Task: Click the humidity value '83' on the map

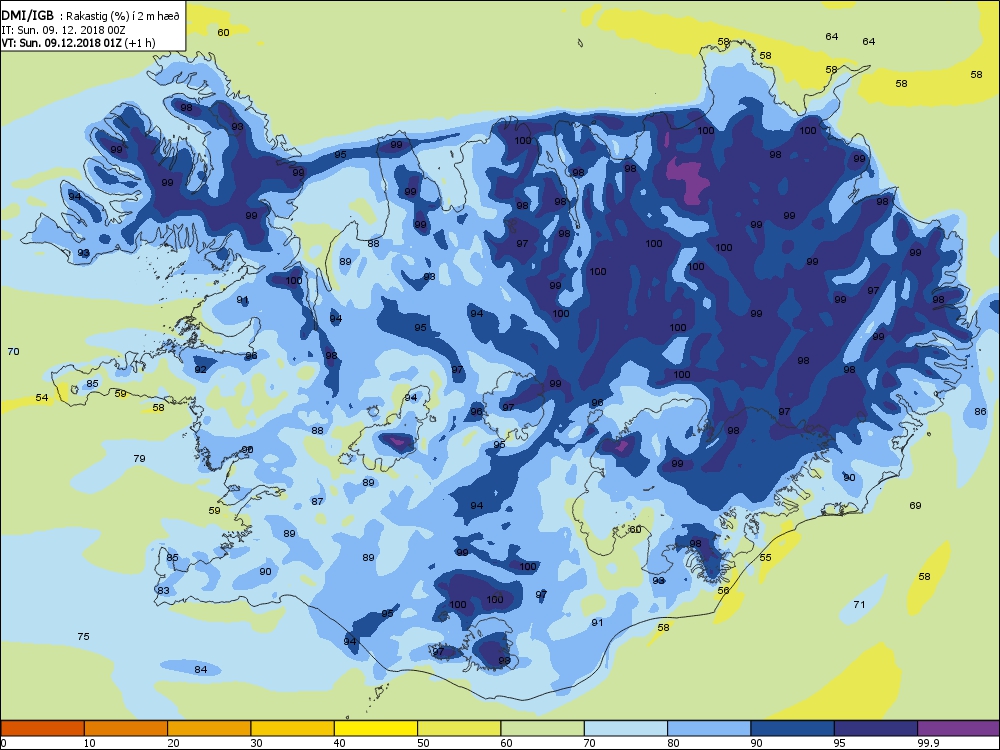Action: point(163,590)
